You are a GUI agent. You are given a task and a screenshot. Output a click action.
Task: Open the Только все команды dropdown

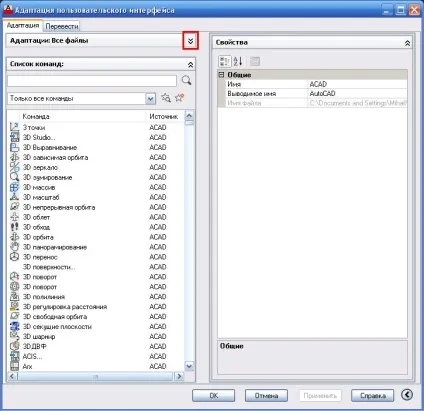[151, 99]
